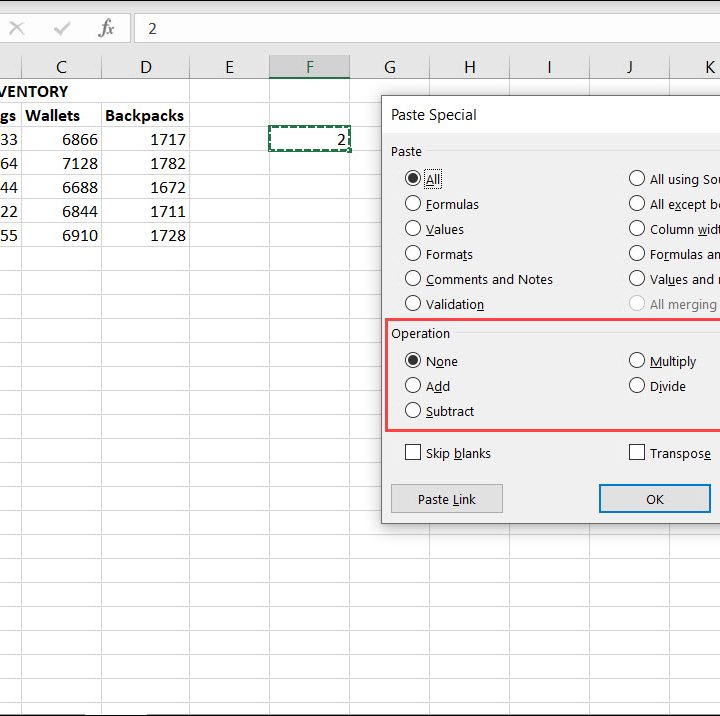Select column D header
This screenshot has height=716, width=720.
point(146,67)
